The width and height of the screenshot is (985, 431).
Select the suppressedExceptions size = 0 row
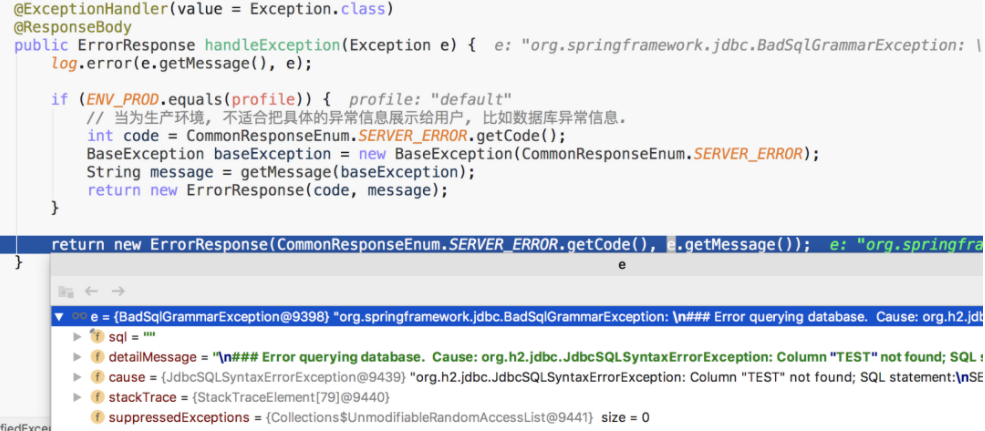tap(518, 418)
